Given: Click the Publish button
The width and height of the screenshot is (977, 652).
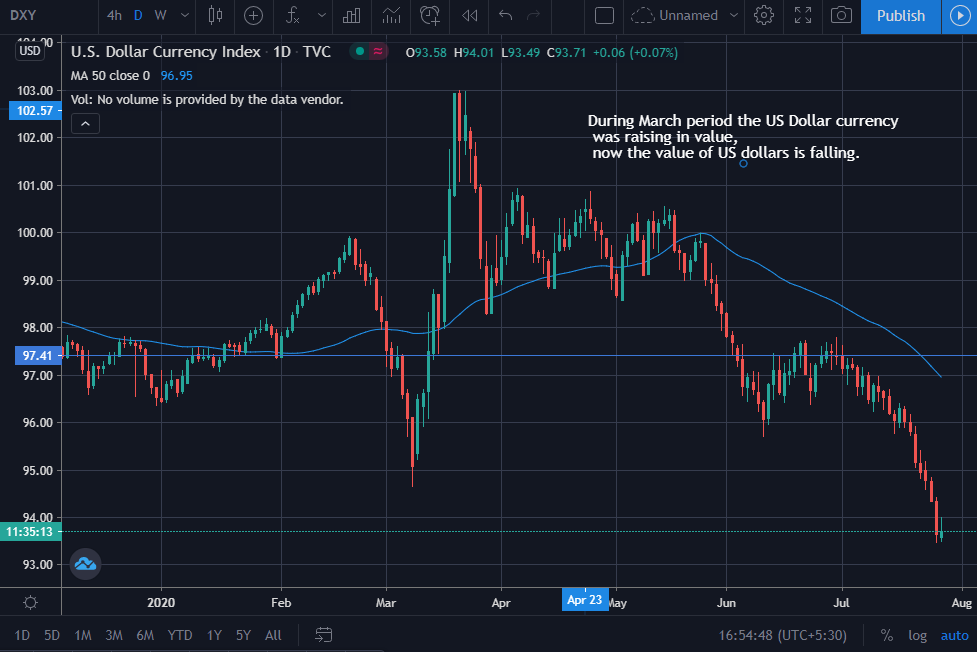Looking at the screenshot, I should point(900,16).
